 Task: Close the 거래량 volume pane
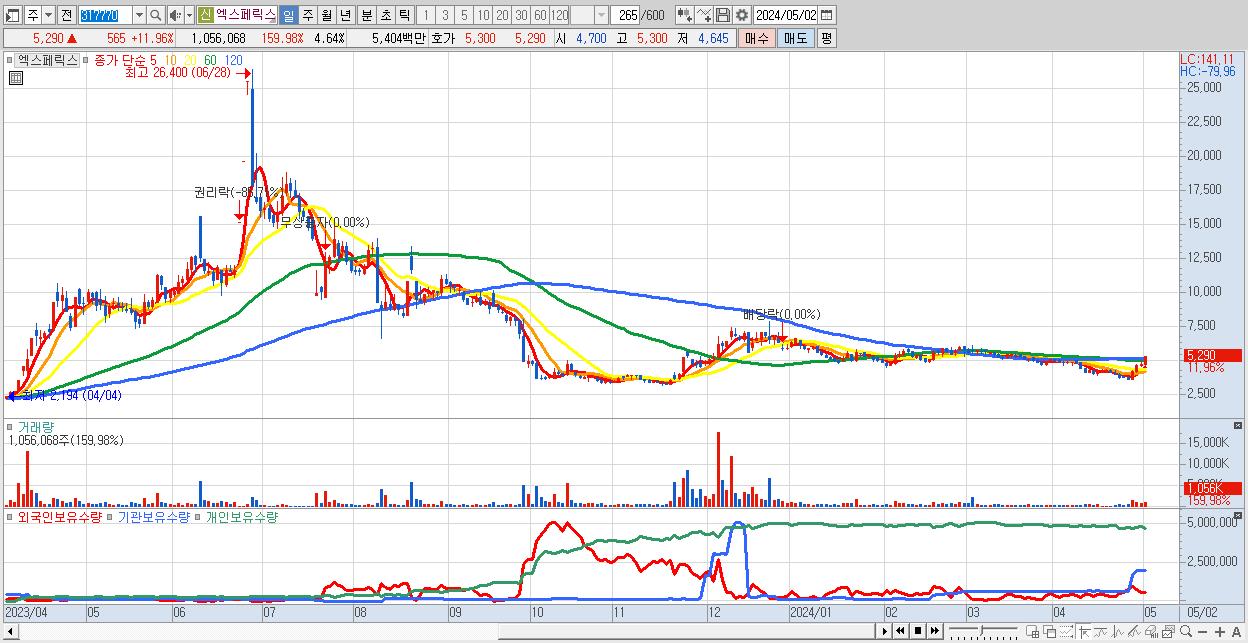[1239, 426]
